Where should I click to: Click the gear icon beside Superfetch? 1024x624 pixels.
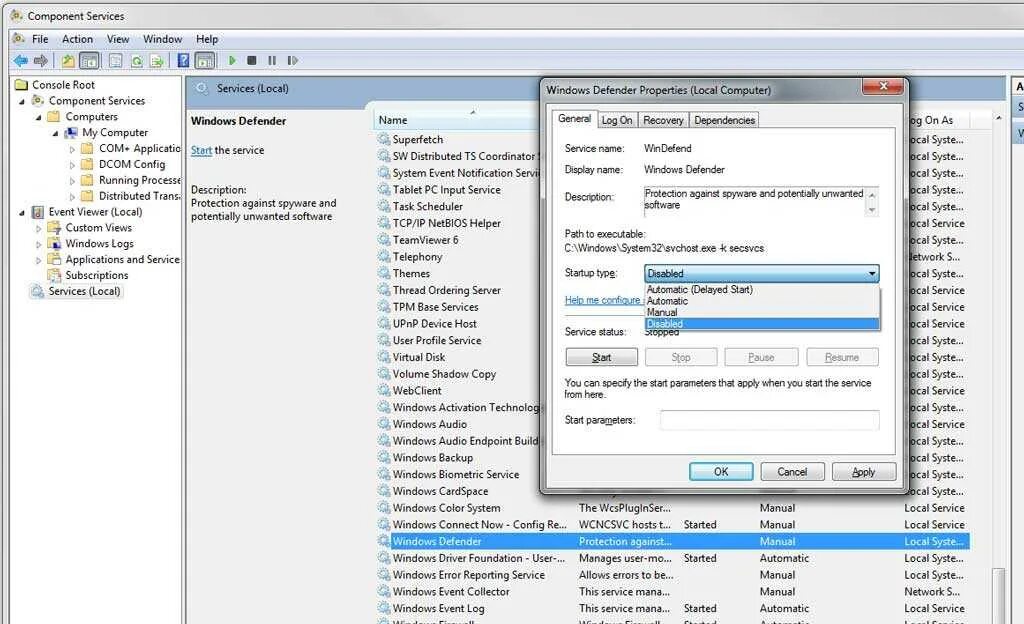coord(384,139)
